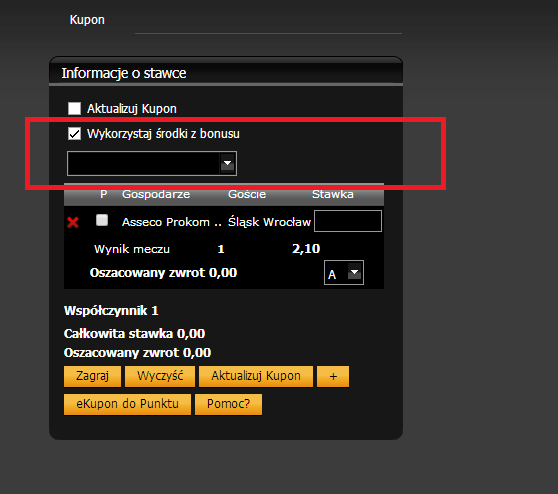Enable the Aktualizuj Kupon checkbox
558x494 pixels.
point(74,109)
